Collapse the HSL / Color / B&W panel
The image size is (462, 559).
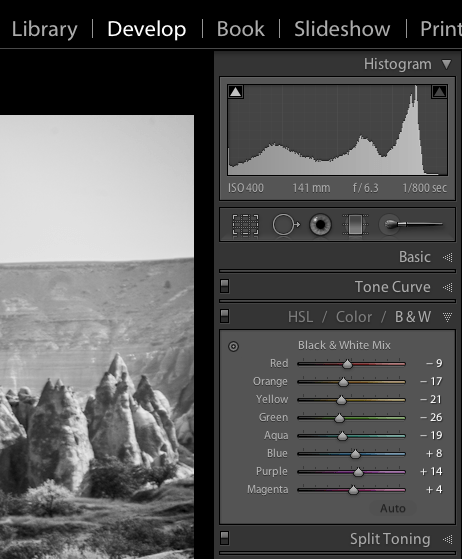click(448, 317)
